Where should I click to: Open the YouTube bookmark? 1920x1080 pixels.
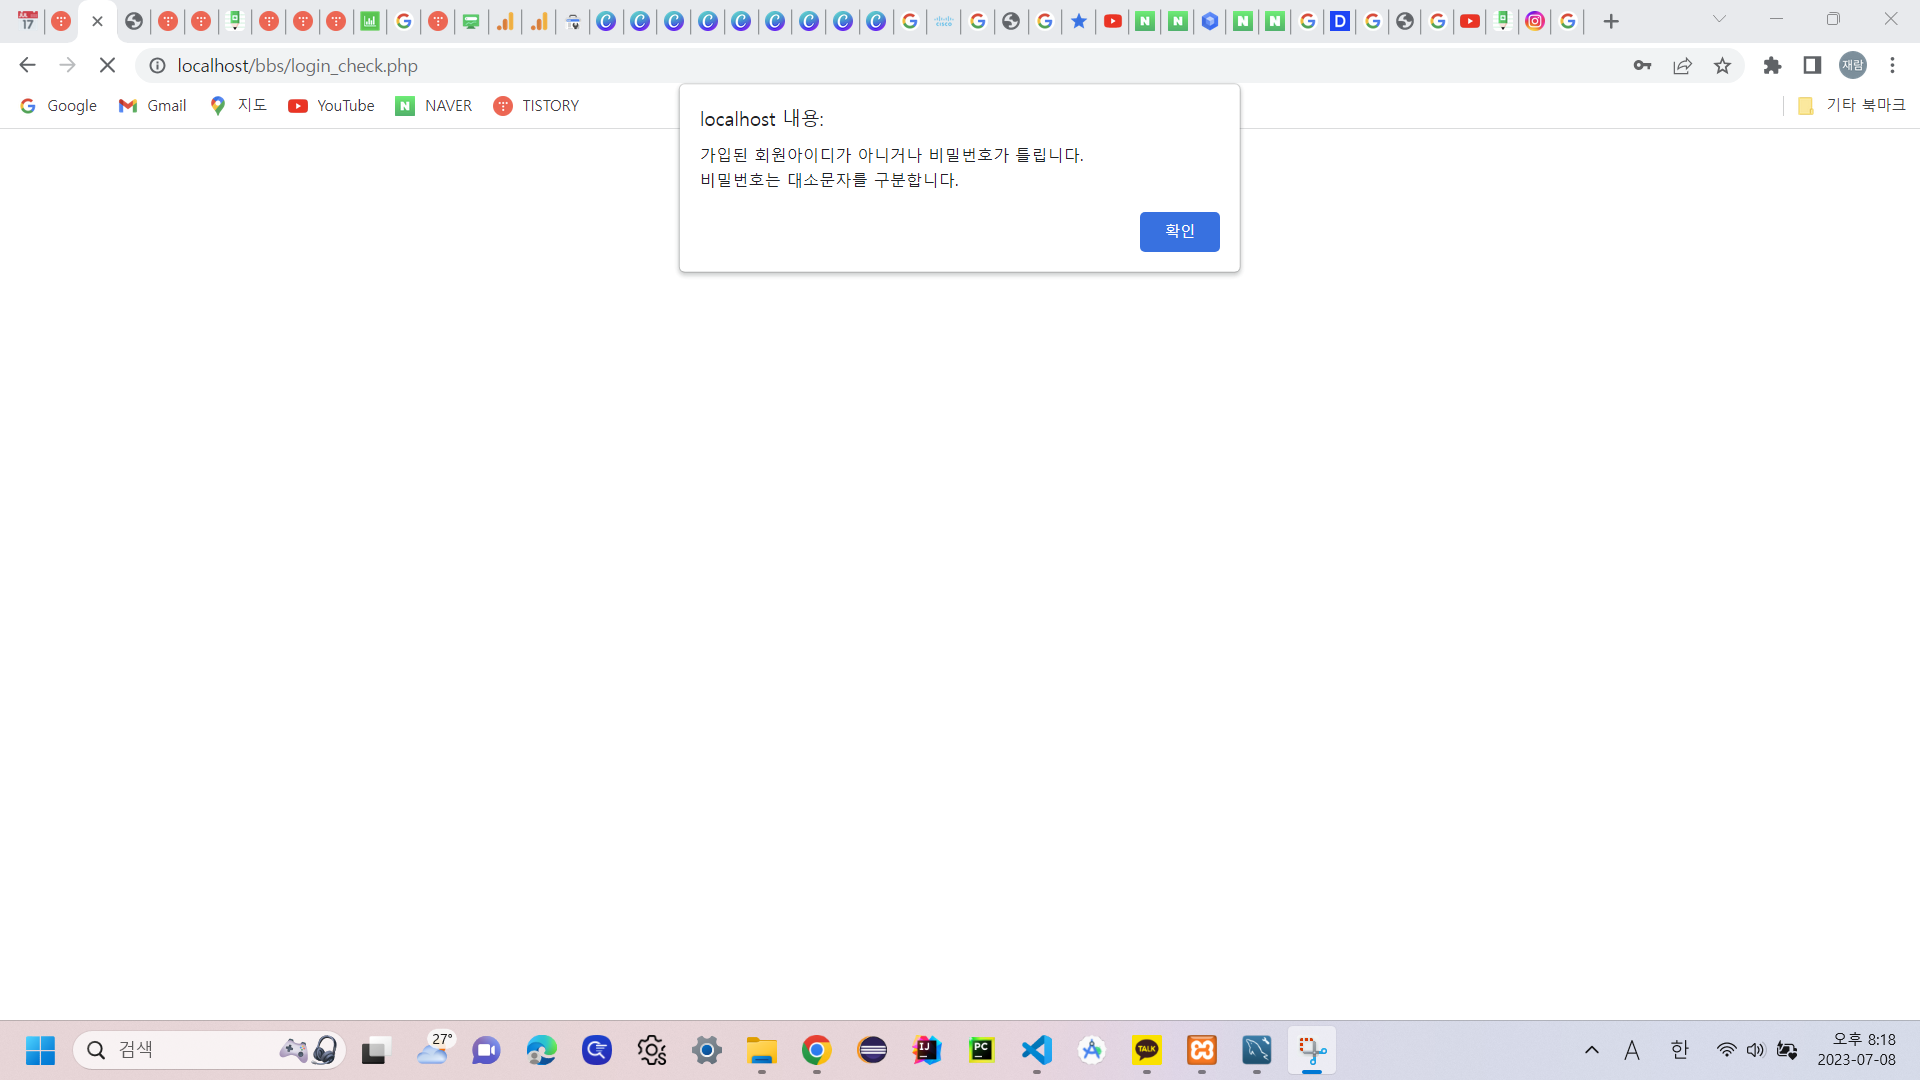tap(331, 105)
